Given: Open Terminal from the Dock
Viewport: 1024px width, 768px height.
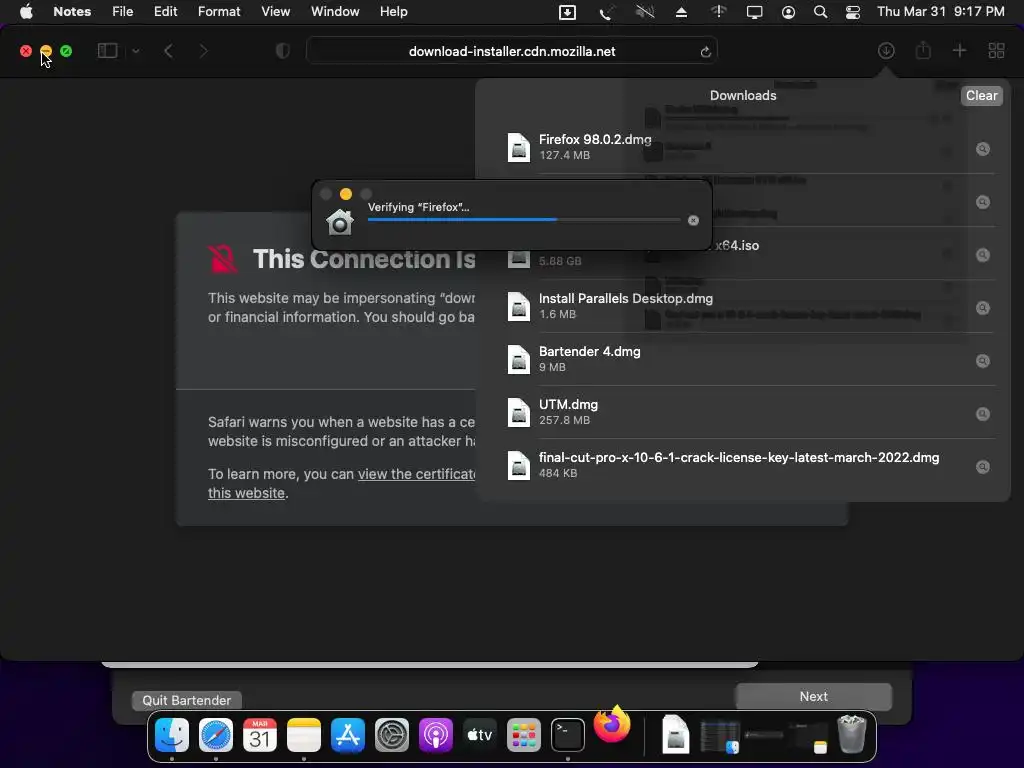Looking at the screenshot, I should (x=568, y=735).
